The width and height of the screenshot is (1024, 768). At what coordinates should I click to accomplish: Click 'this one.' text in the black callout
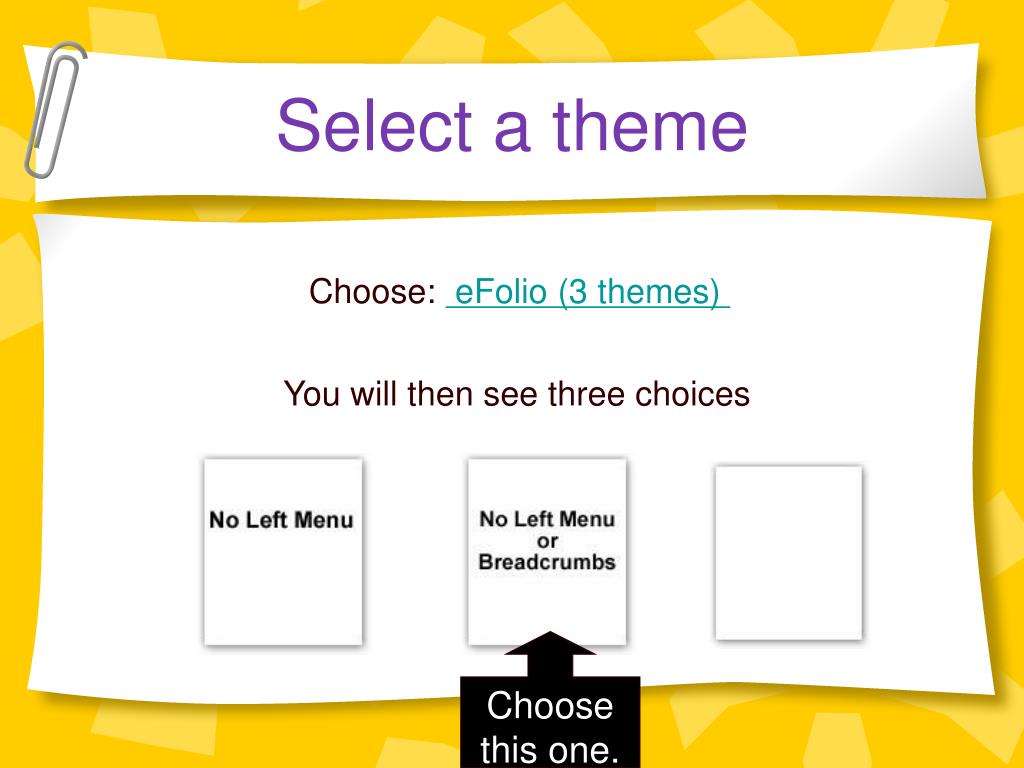click(549, 750)
